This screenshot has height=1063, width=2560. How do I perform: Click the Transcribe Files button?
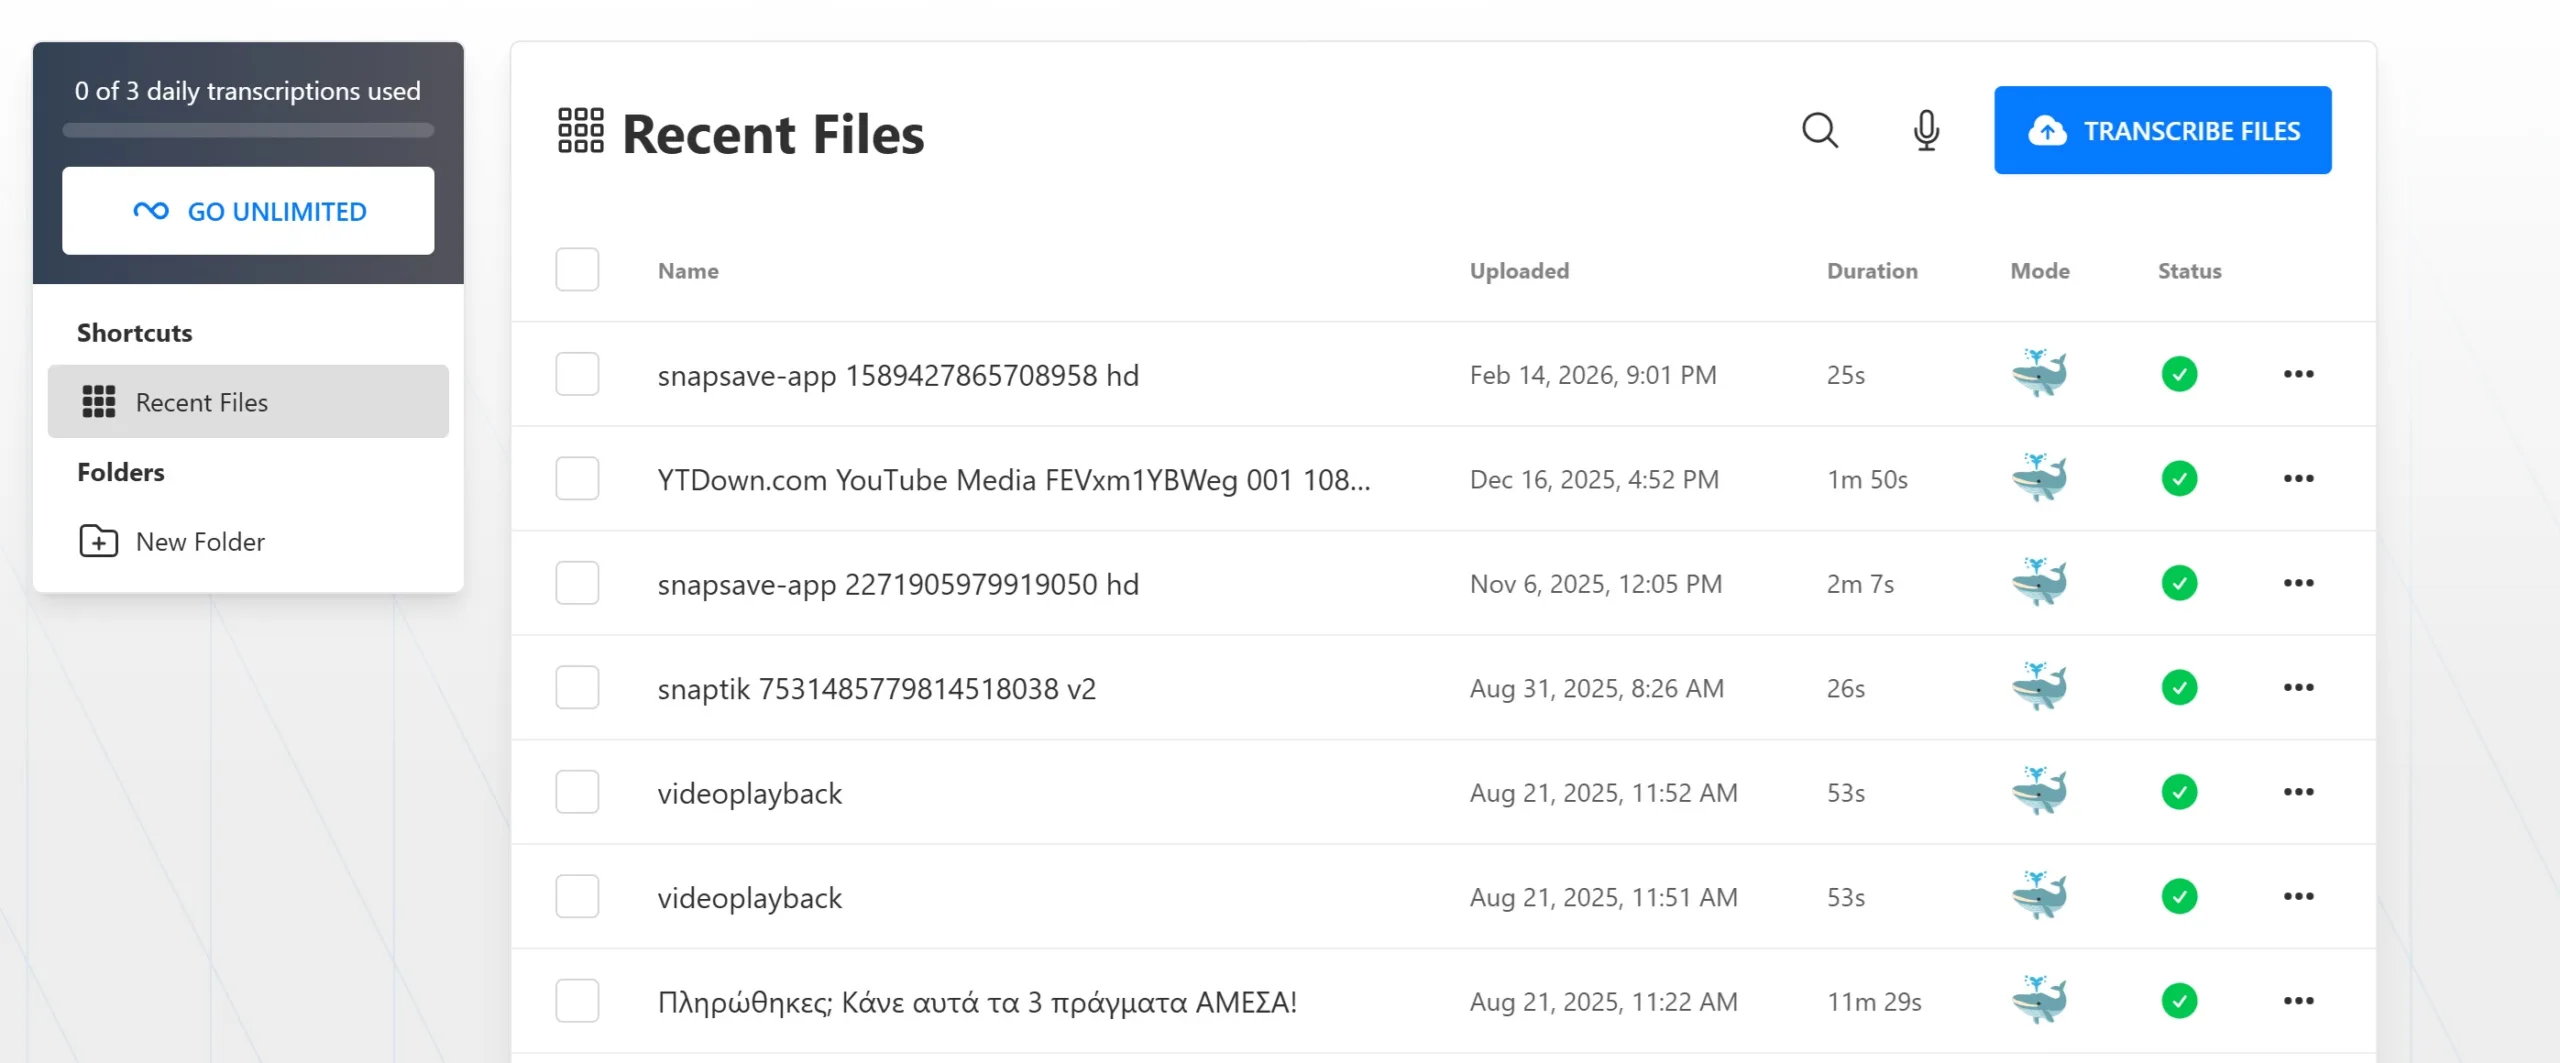(2162, 130)
